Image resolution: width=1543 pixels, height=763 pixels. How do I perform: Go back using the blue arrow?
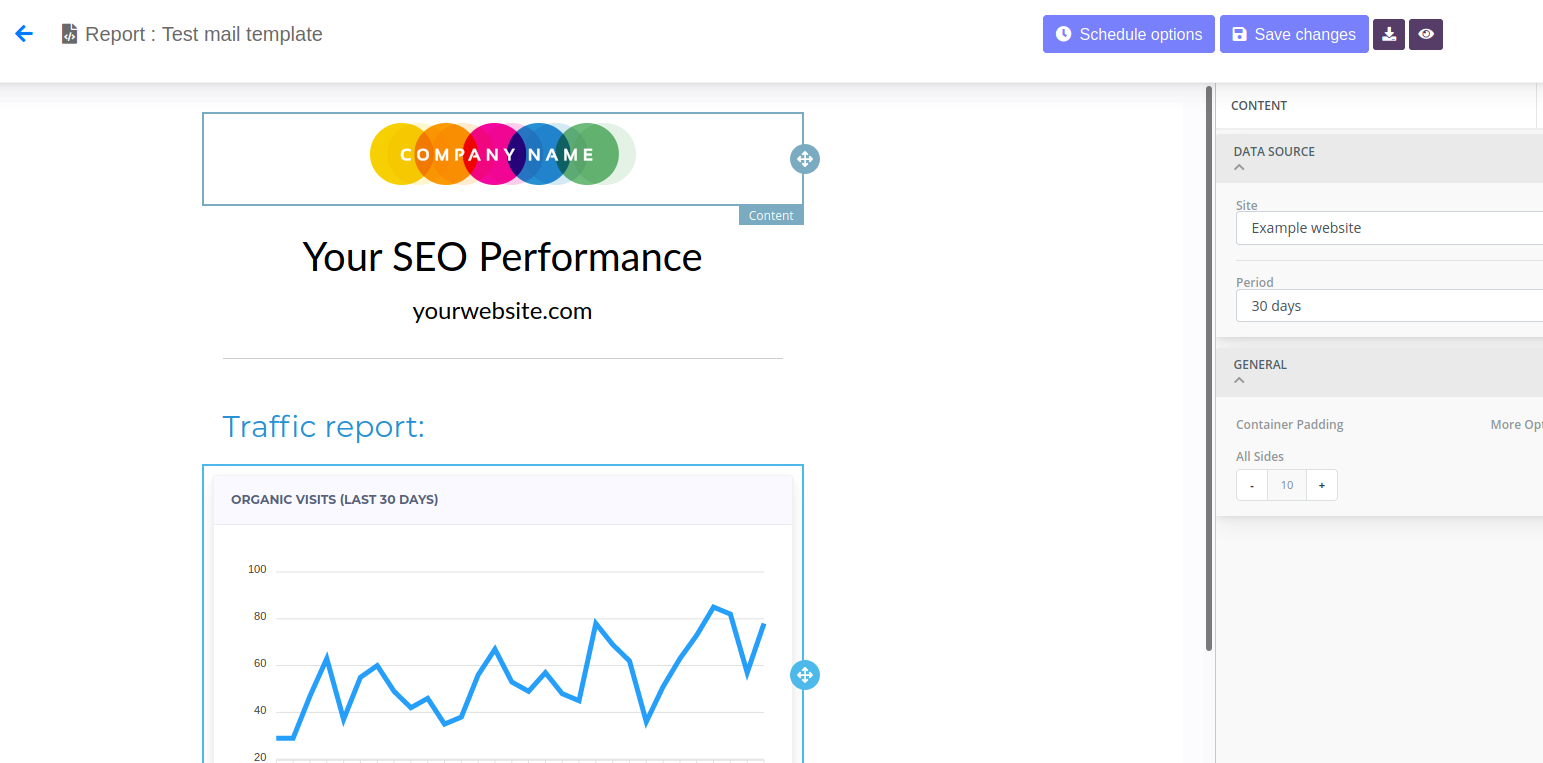[x=24, y=34]
